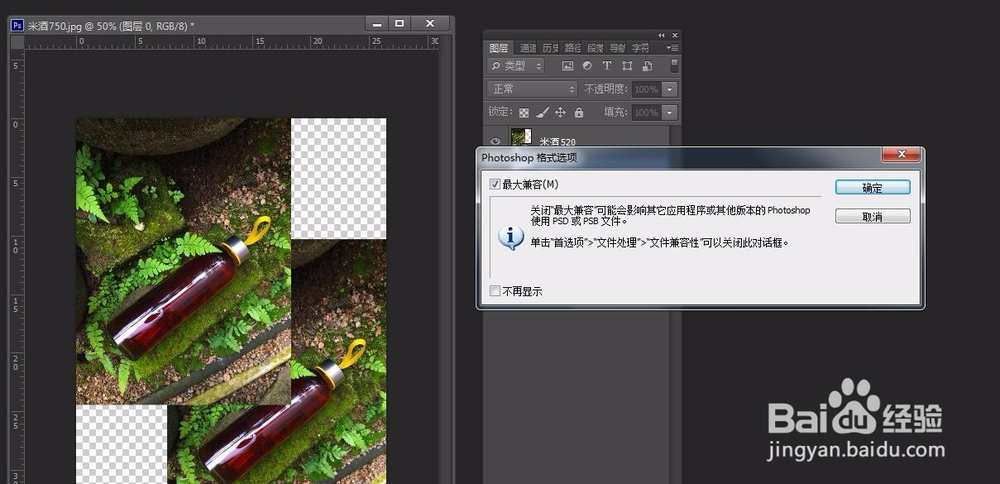Minimize the 米酒750.jpg document window
The width and height of the screenshot is (1000, 484).
pyautogui.click(x=377, y=24)
